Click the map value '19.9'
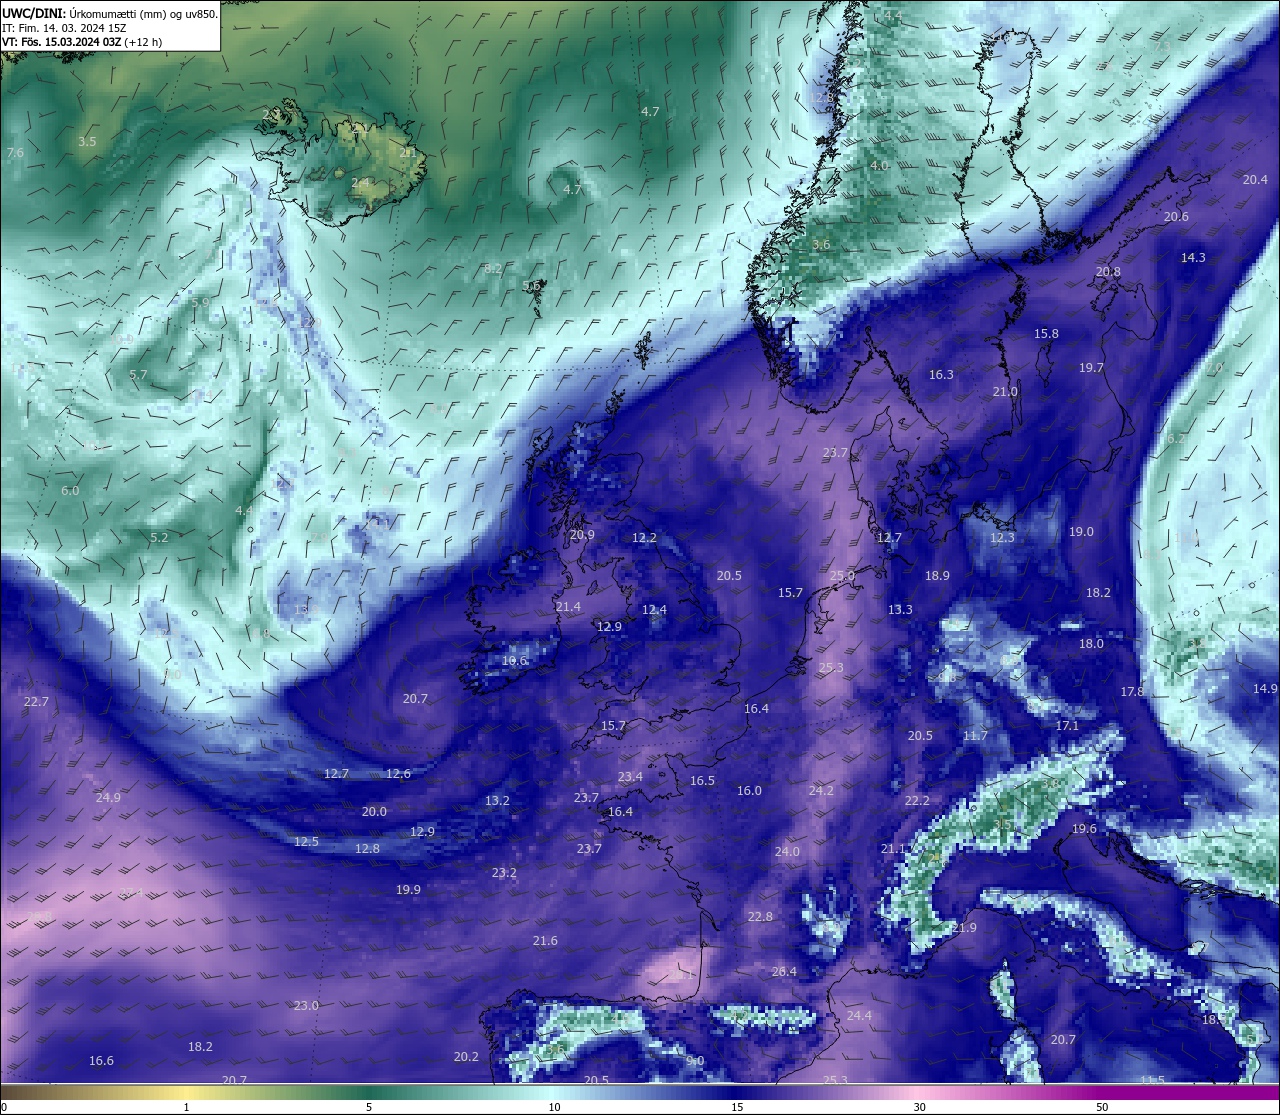The height and width of the screenshot is (1115, 1280). (408, 890)
